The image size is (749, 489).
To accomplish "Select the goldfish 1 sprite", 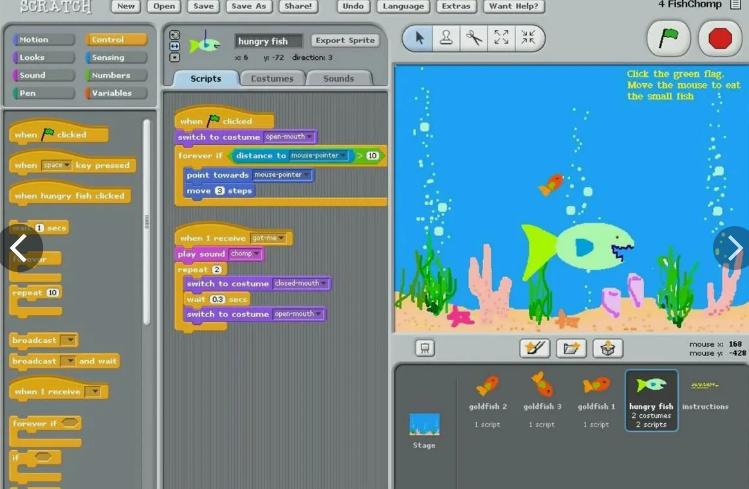I will (596, 401).
